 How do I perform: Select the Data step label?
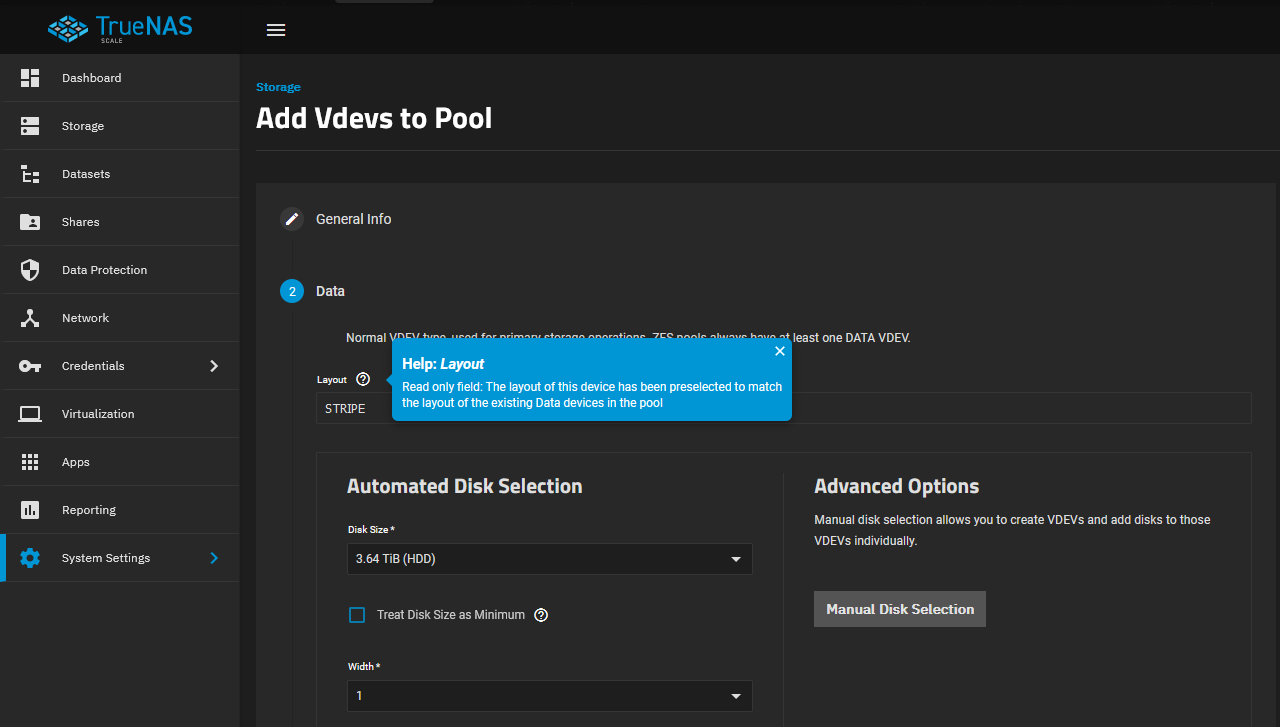coord(330,291)
